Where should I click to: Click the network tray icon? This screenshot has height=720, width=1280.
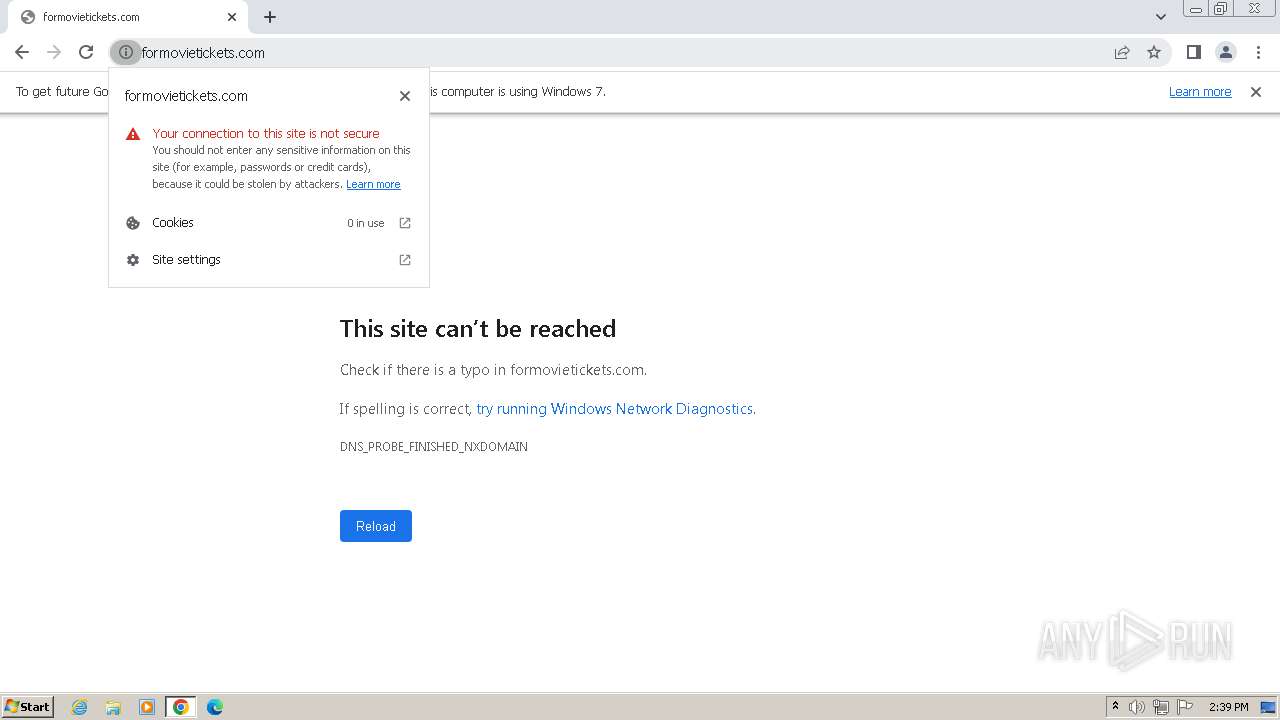tap(1161, 707)
